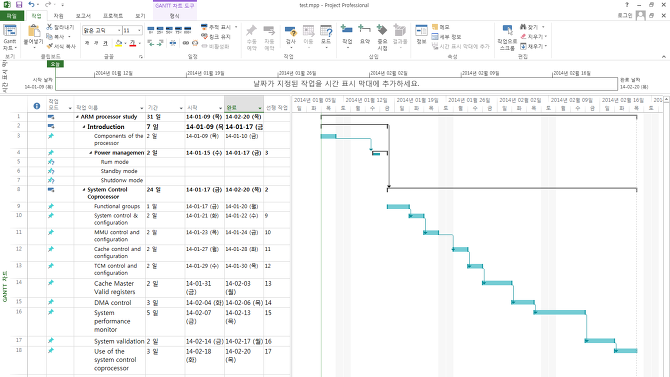Switch to 보고서 (Report) tab
Image resolution: width=670 pixels, height=377 pixels.
pyautogui.click(x=83, y=16)
